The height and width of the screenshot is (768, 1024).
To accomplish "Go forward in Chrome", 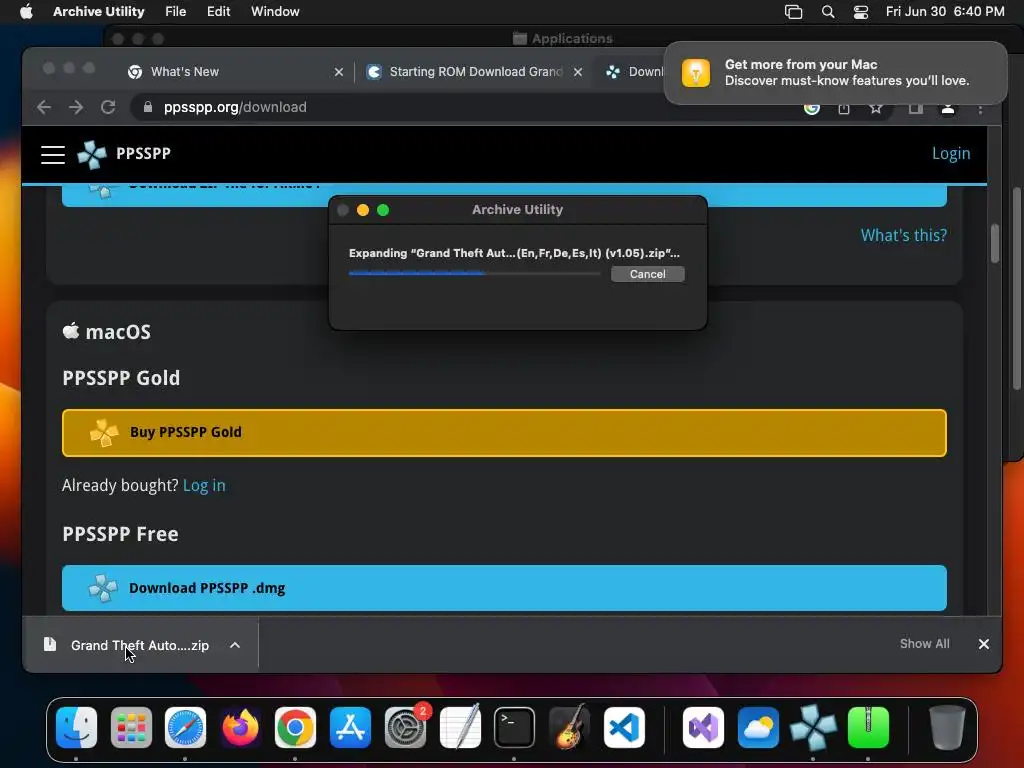I will (76, 107).
